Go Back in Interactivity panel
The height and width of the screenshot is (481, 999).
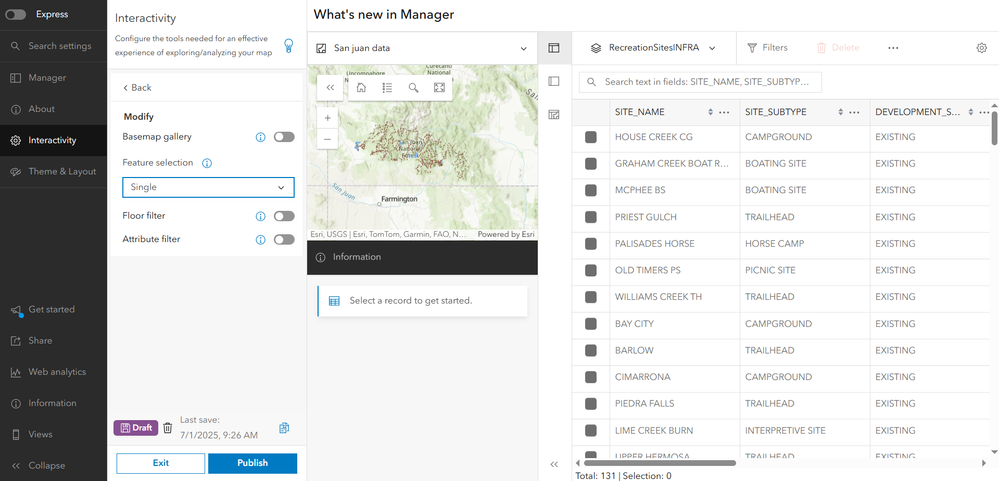pos(138,87)
